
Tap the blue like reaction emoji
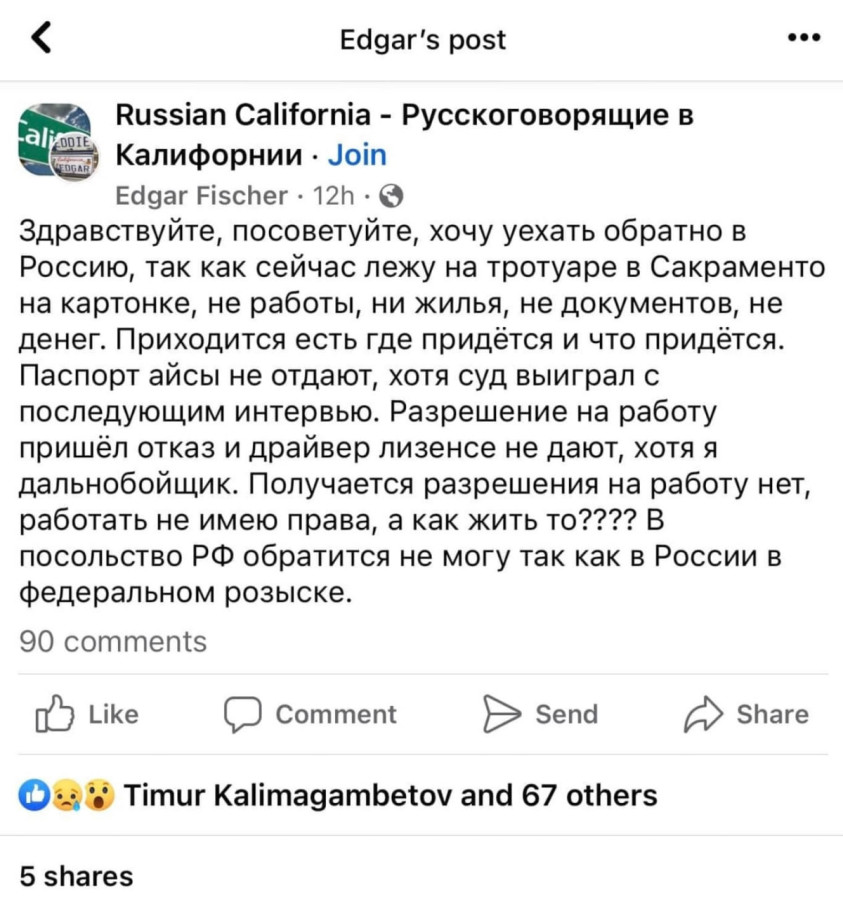(x=34, y=795)
